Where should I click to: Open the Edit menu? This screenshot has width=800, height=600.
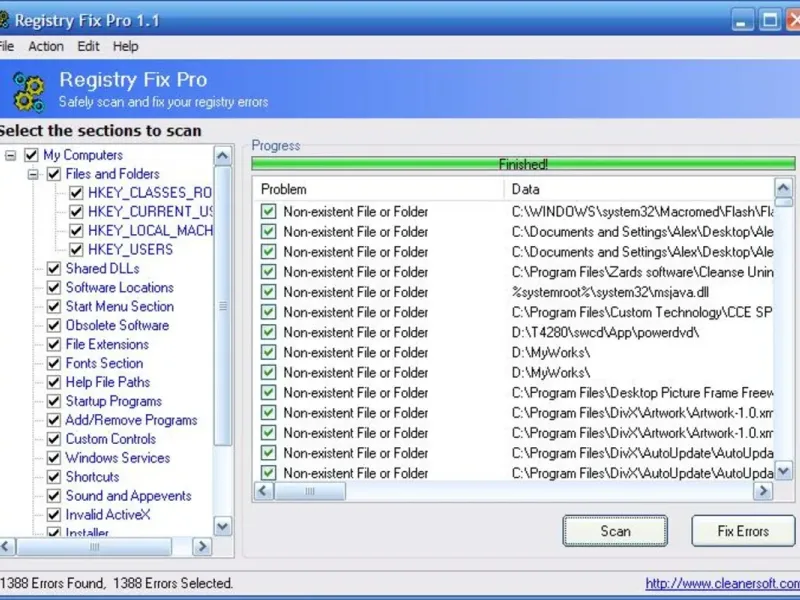point(88,46)
